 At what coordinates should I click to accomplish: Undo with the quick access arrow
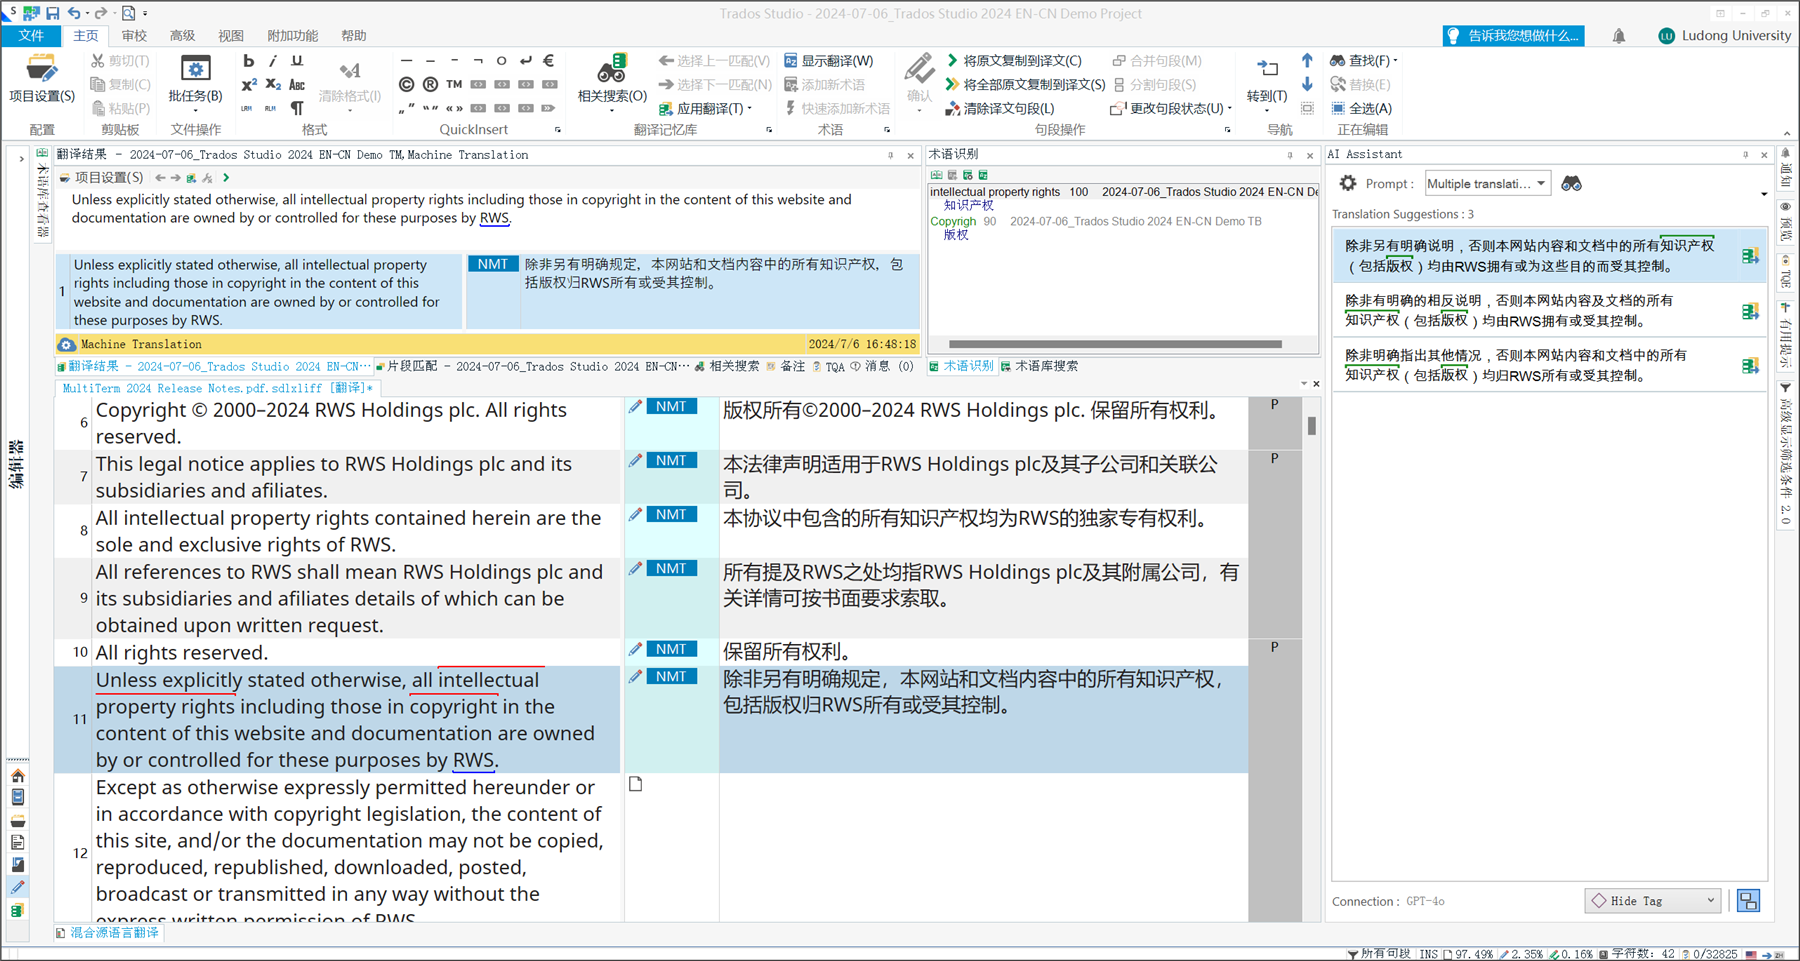click(x=74, y=13)
